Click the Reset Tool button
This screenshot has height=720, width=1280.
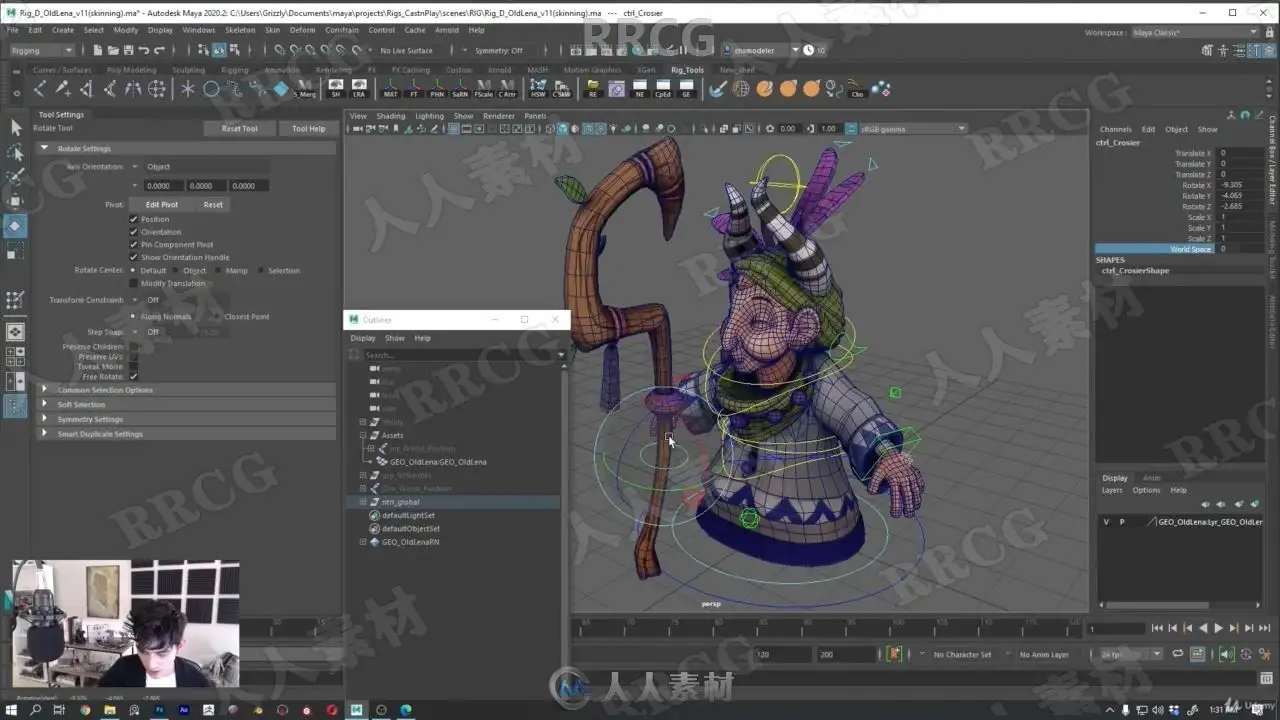[239, 129]
